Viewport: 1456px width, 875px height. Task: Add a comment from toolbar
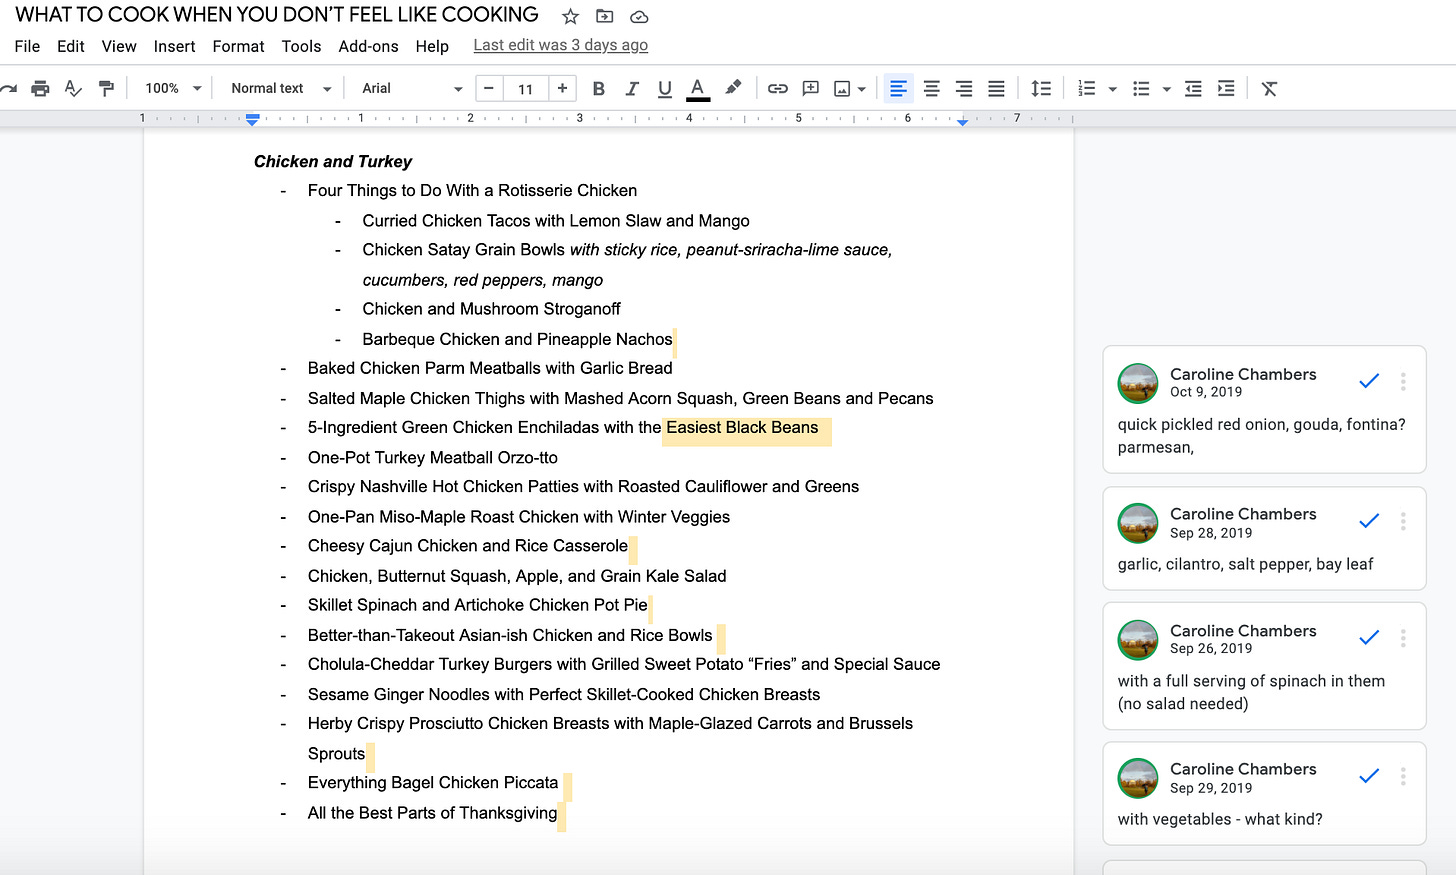coord(810,88)
